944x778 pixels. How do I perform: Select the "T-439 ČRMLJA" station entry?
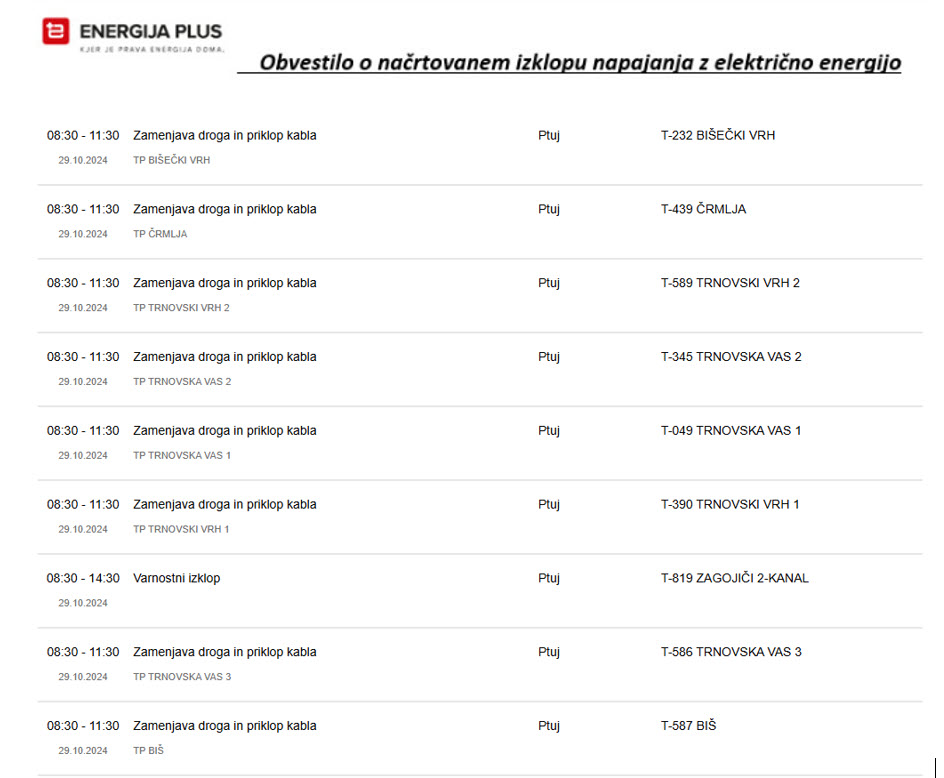point(703,209)
